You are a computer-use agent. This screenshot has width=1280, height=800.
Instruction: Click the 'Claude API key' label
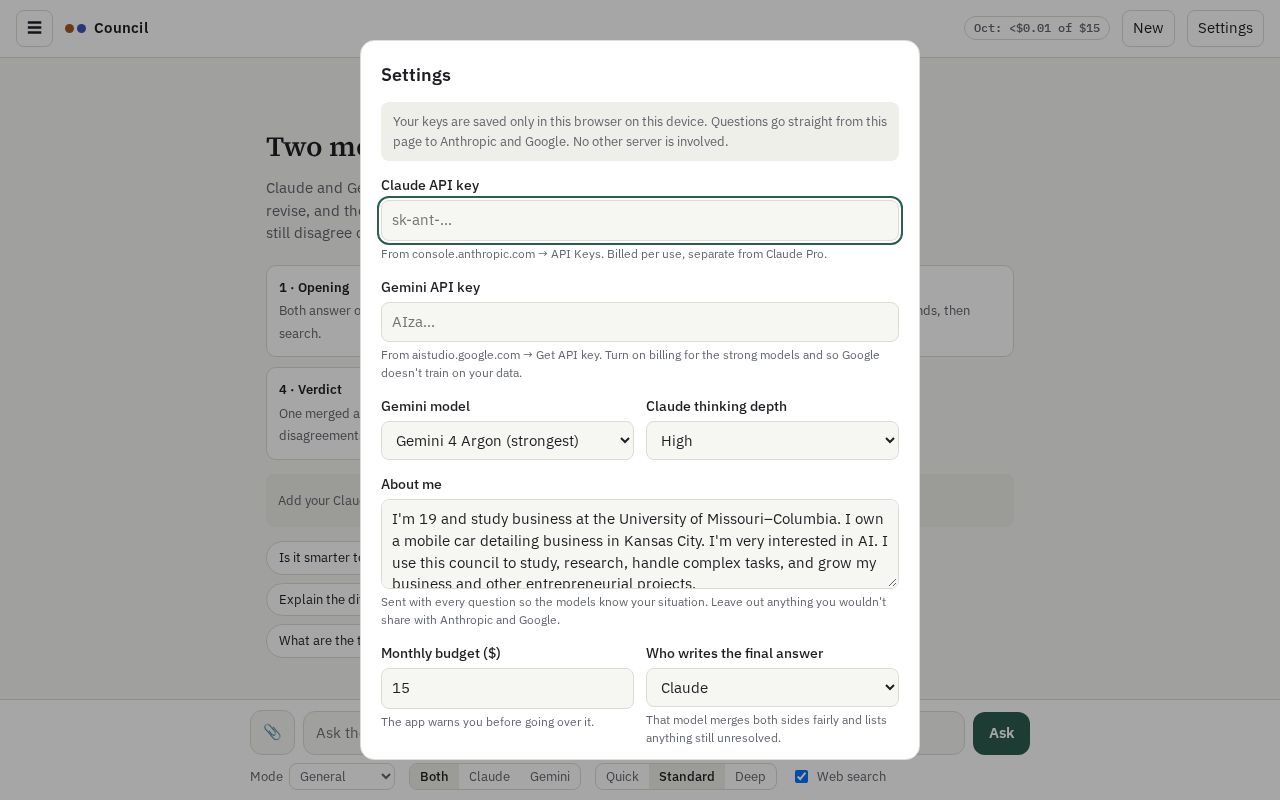point(430,185)
